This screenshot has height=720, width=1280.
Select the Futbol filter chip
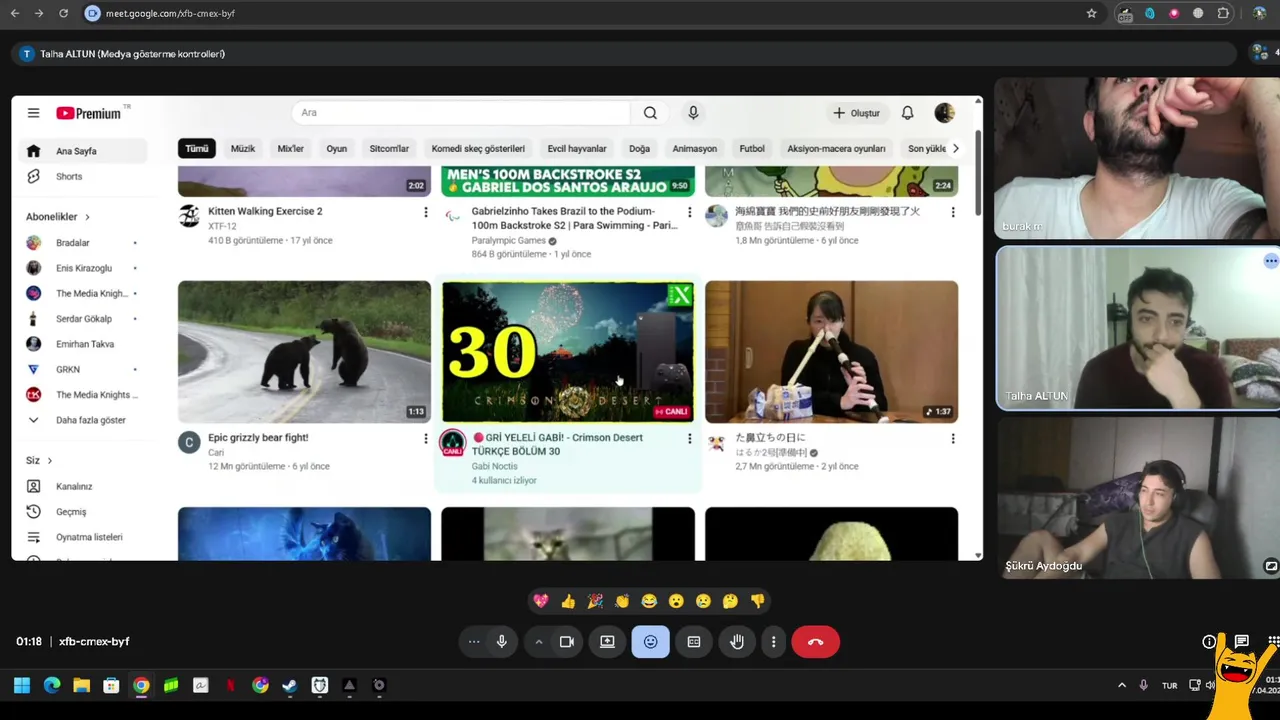coord(752,148)
